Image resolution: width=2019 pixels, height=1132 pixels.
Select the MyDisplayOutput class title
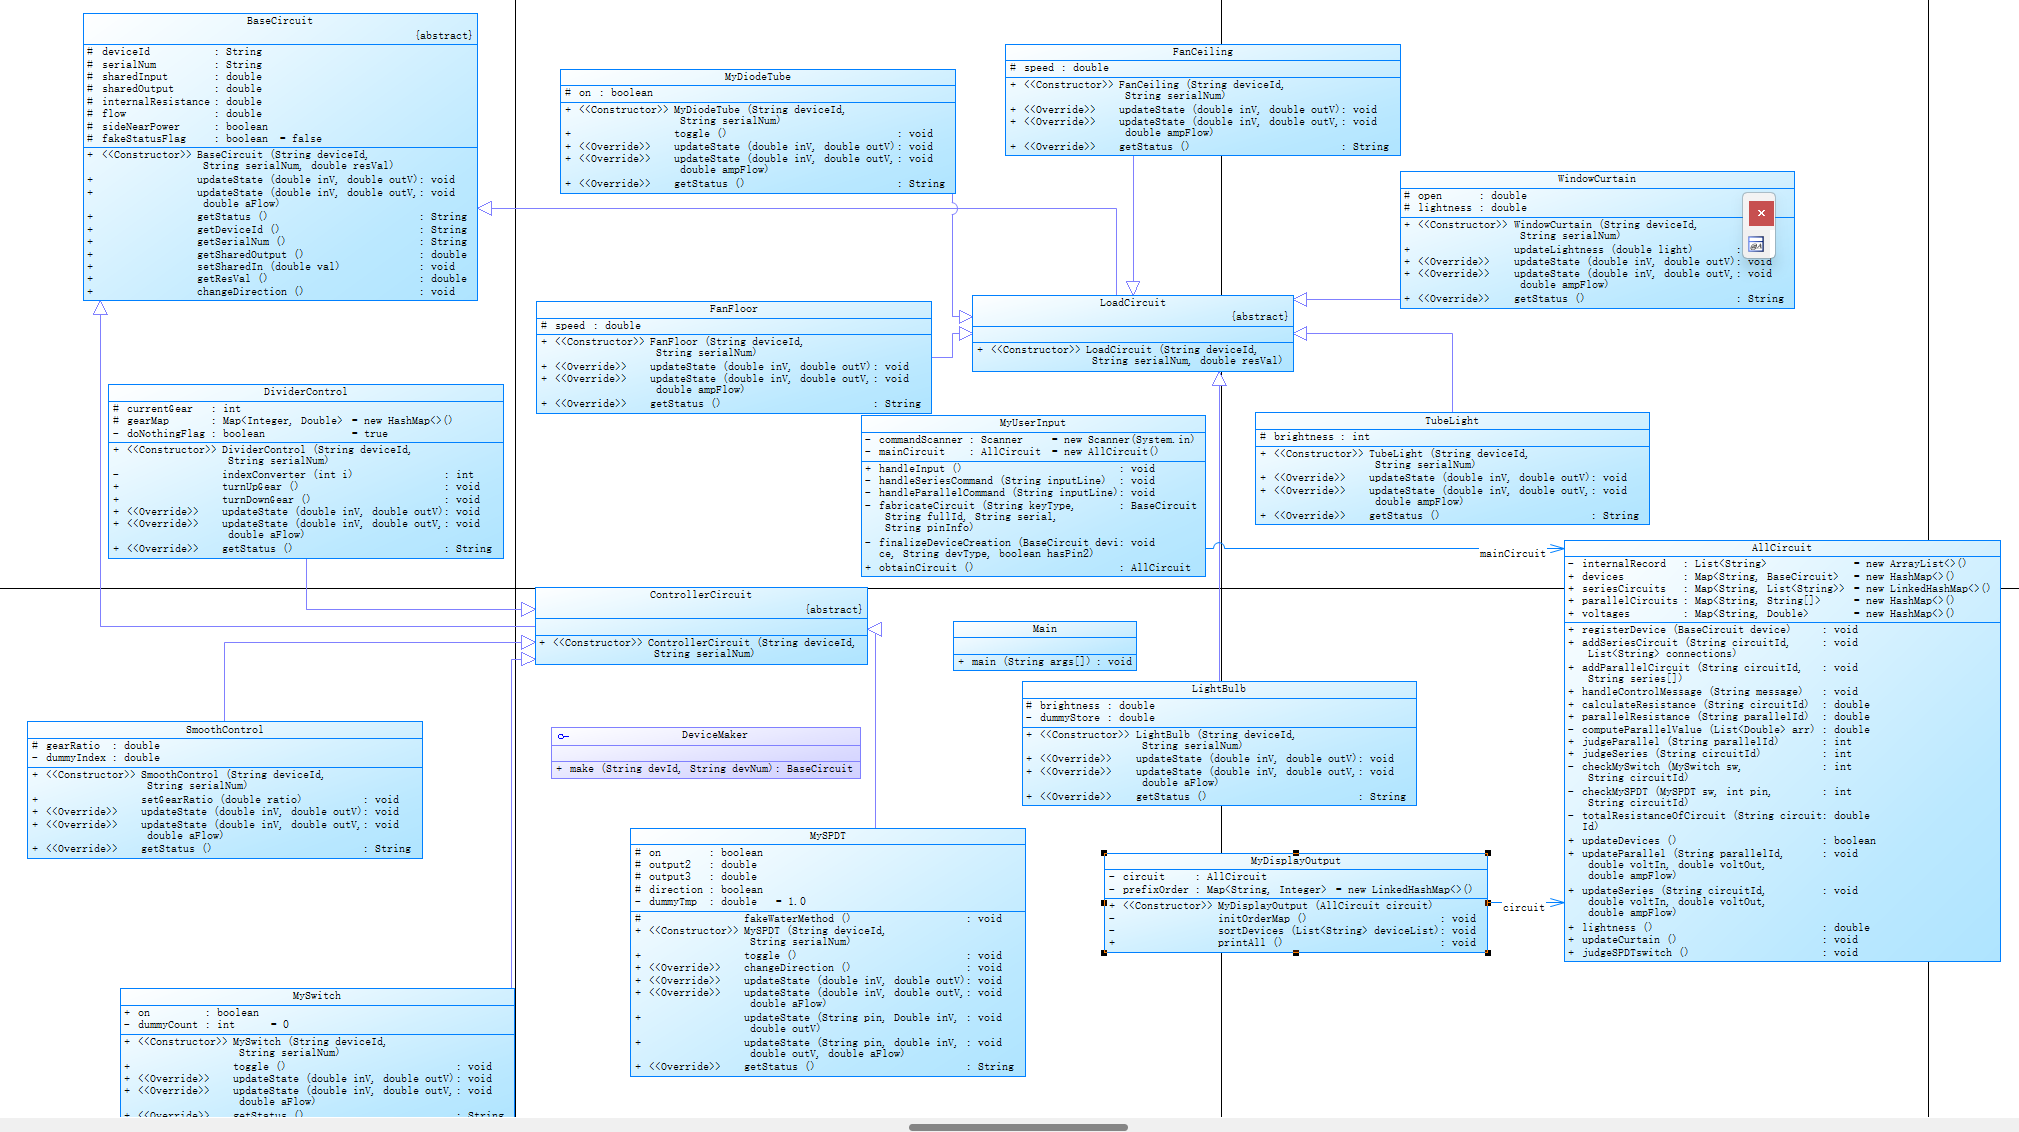pos(1296,861)
